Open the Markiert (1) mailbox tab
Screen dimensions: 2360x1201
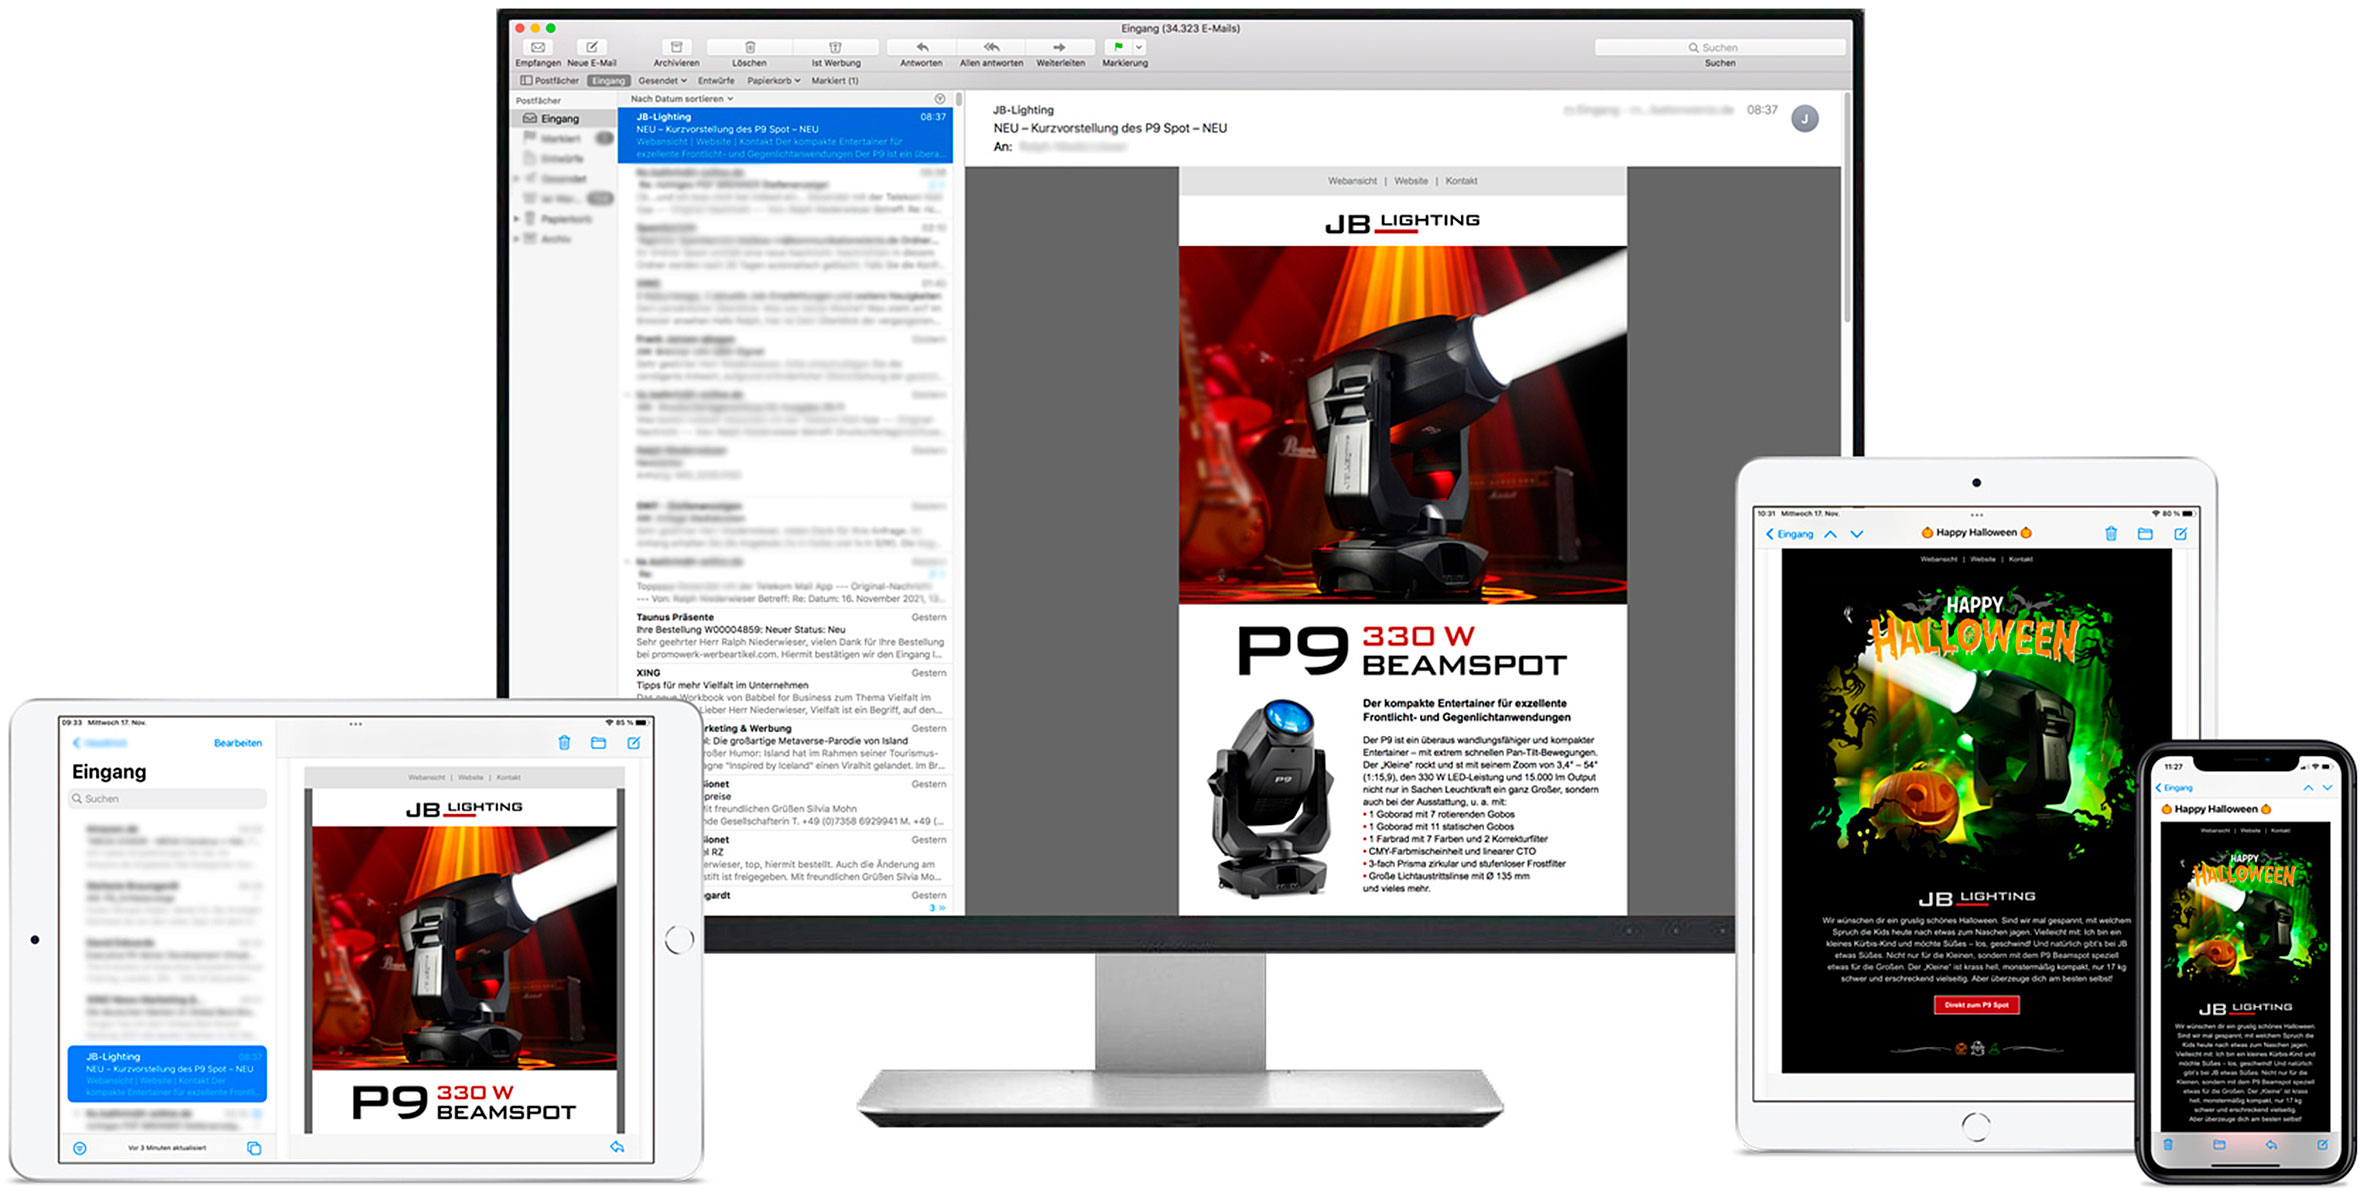(x=836, y=80)
